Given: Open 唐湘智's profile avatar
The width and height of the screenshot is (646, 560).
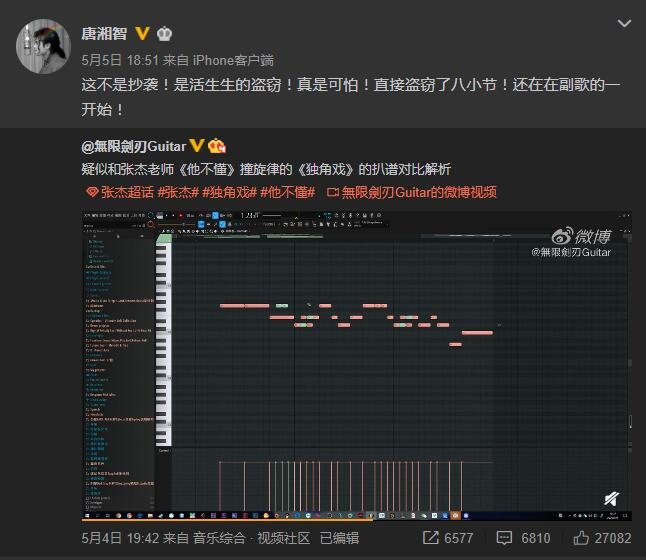Looking at the screenshot, I should point(43,46).
